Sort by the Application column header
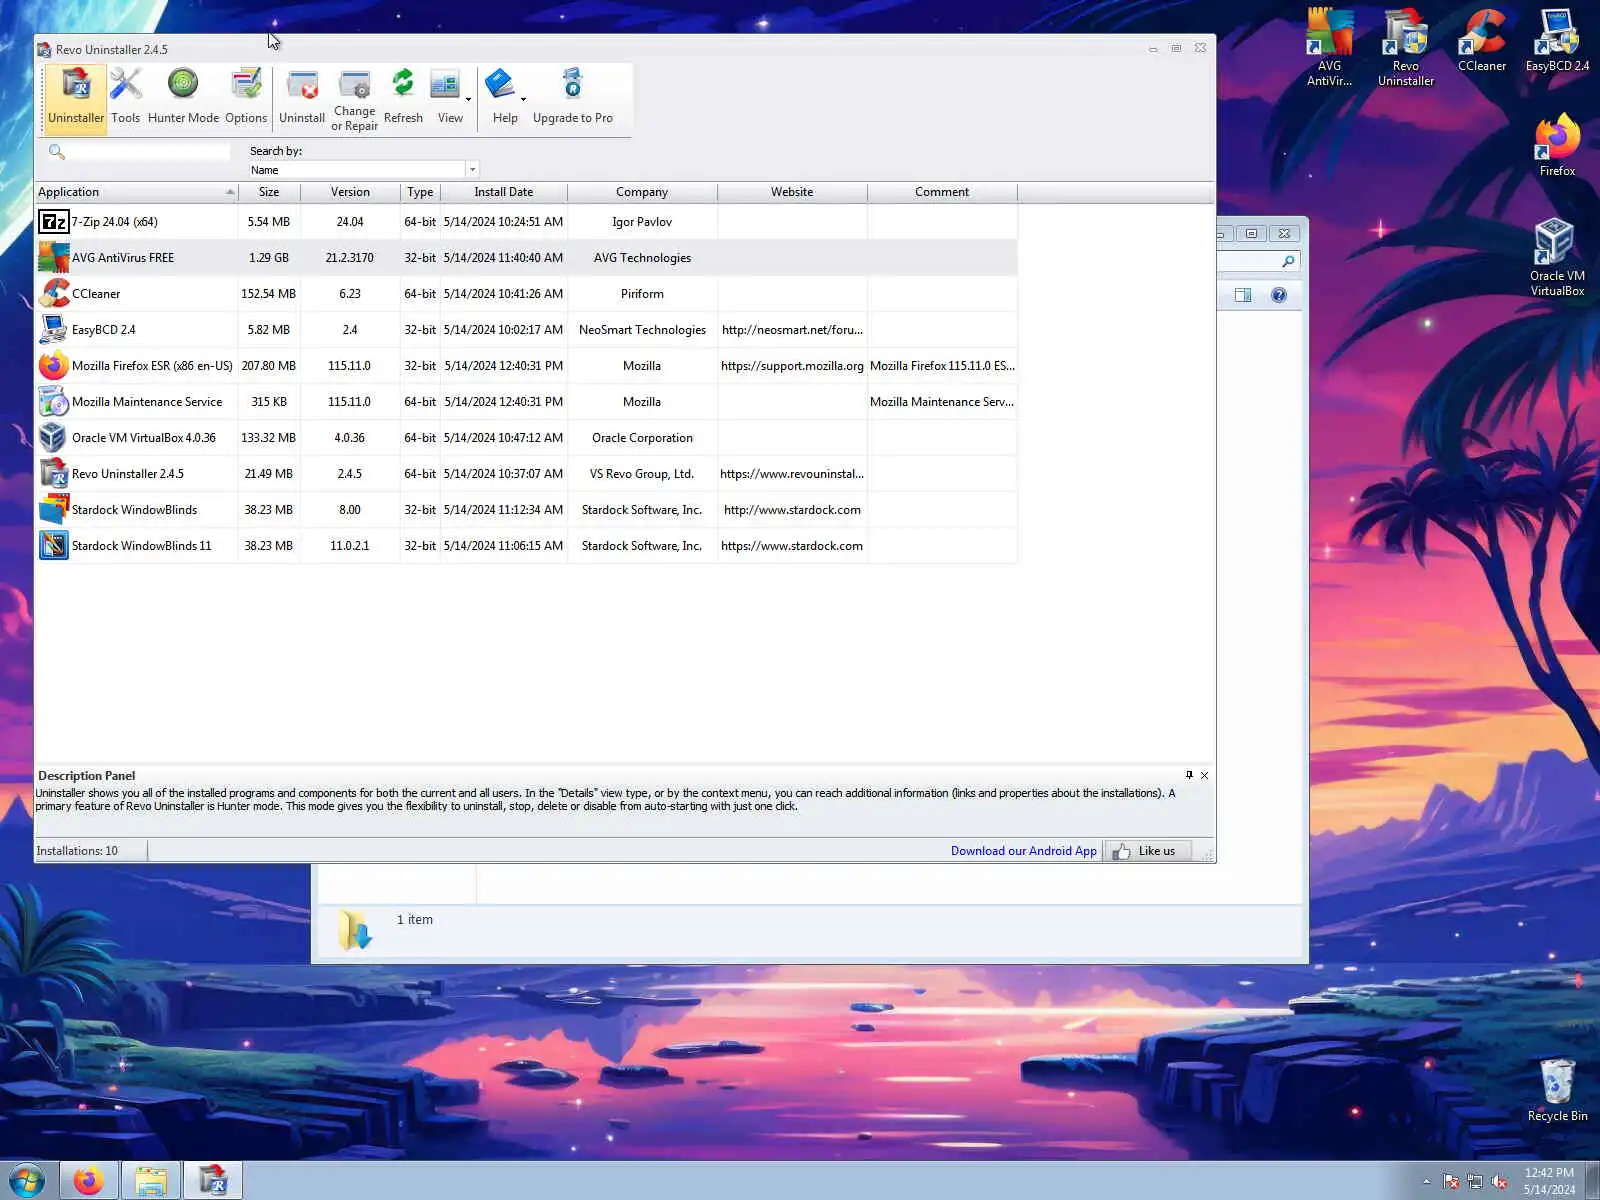1600x1200 pixels. tap(136, 192)
